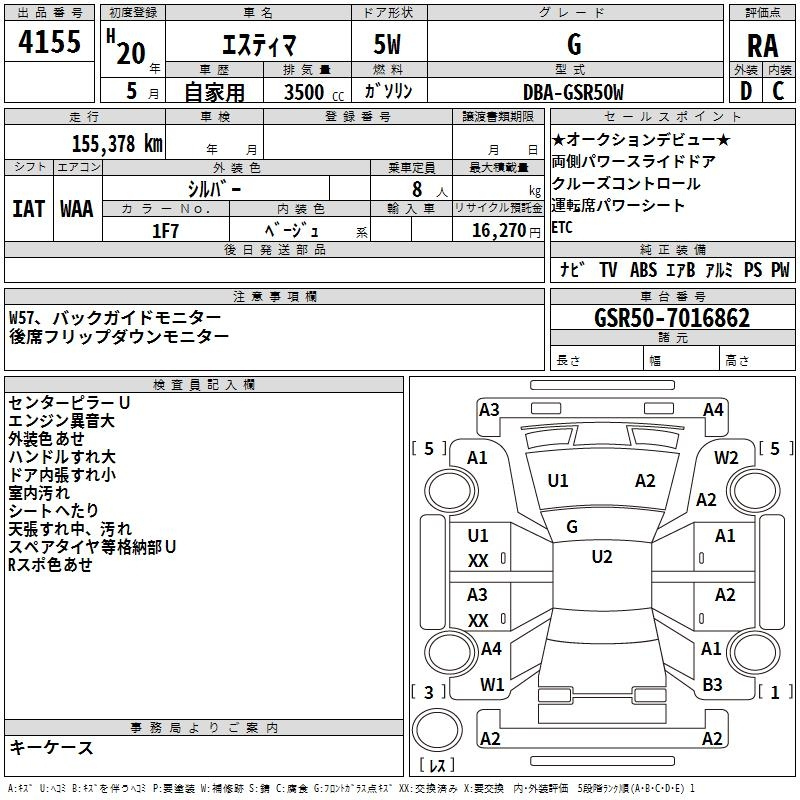
Task: Select the lot number 4155
Action: 49,41
